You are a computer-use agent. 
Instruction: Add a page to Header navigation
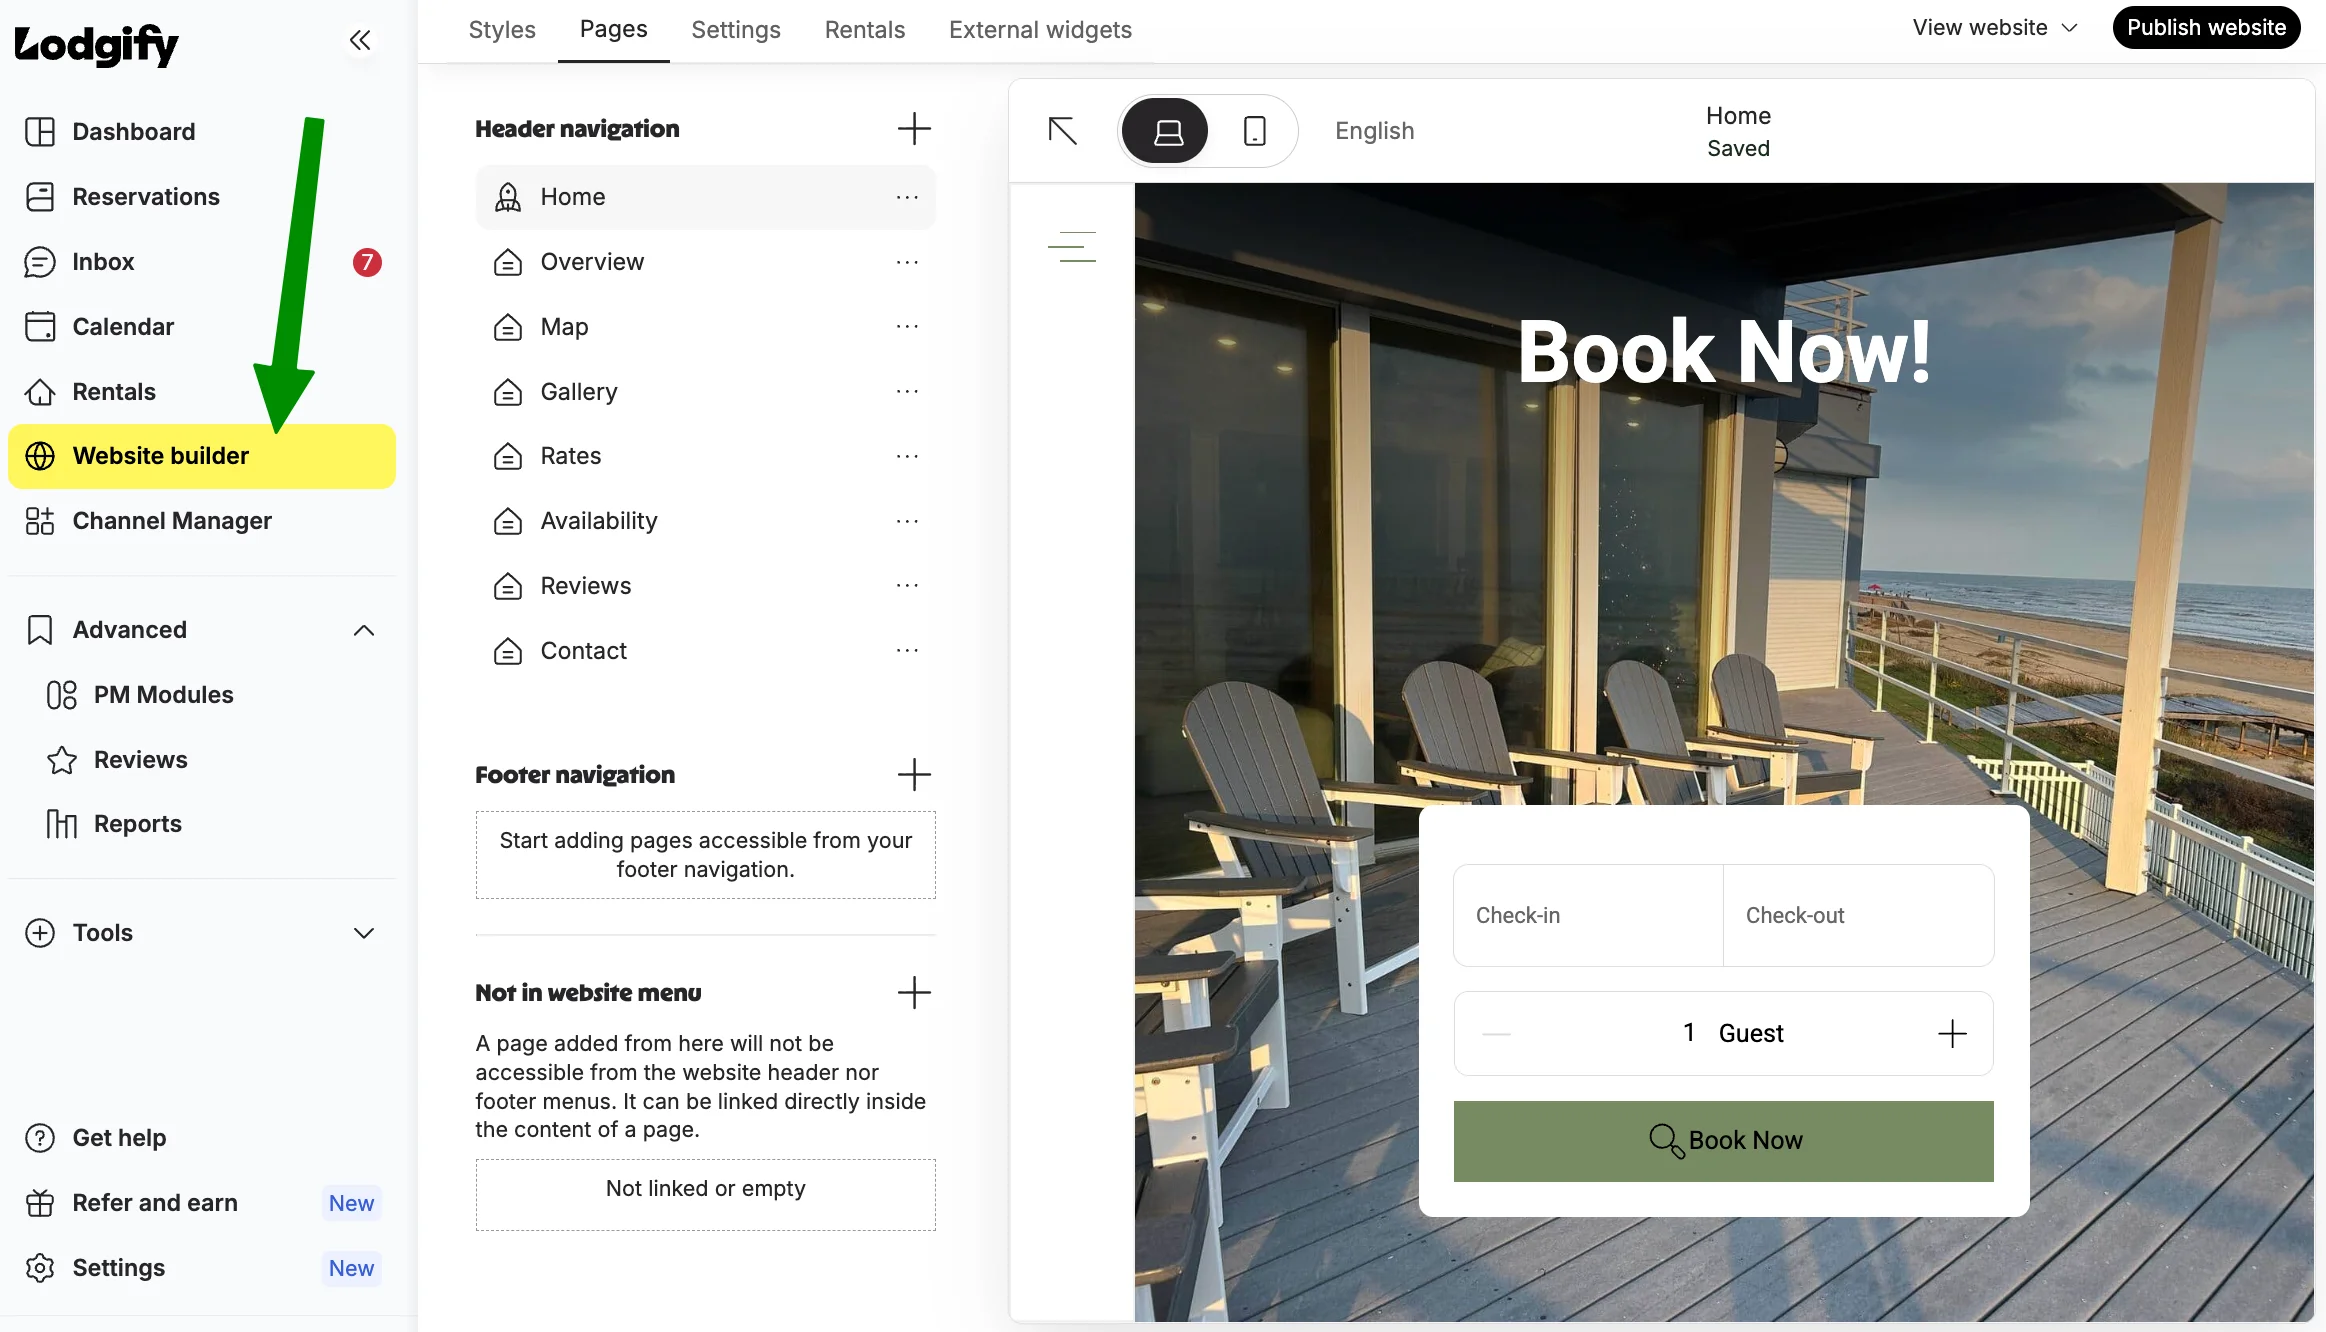(x=914, y=129)
